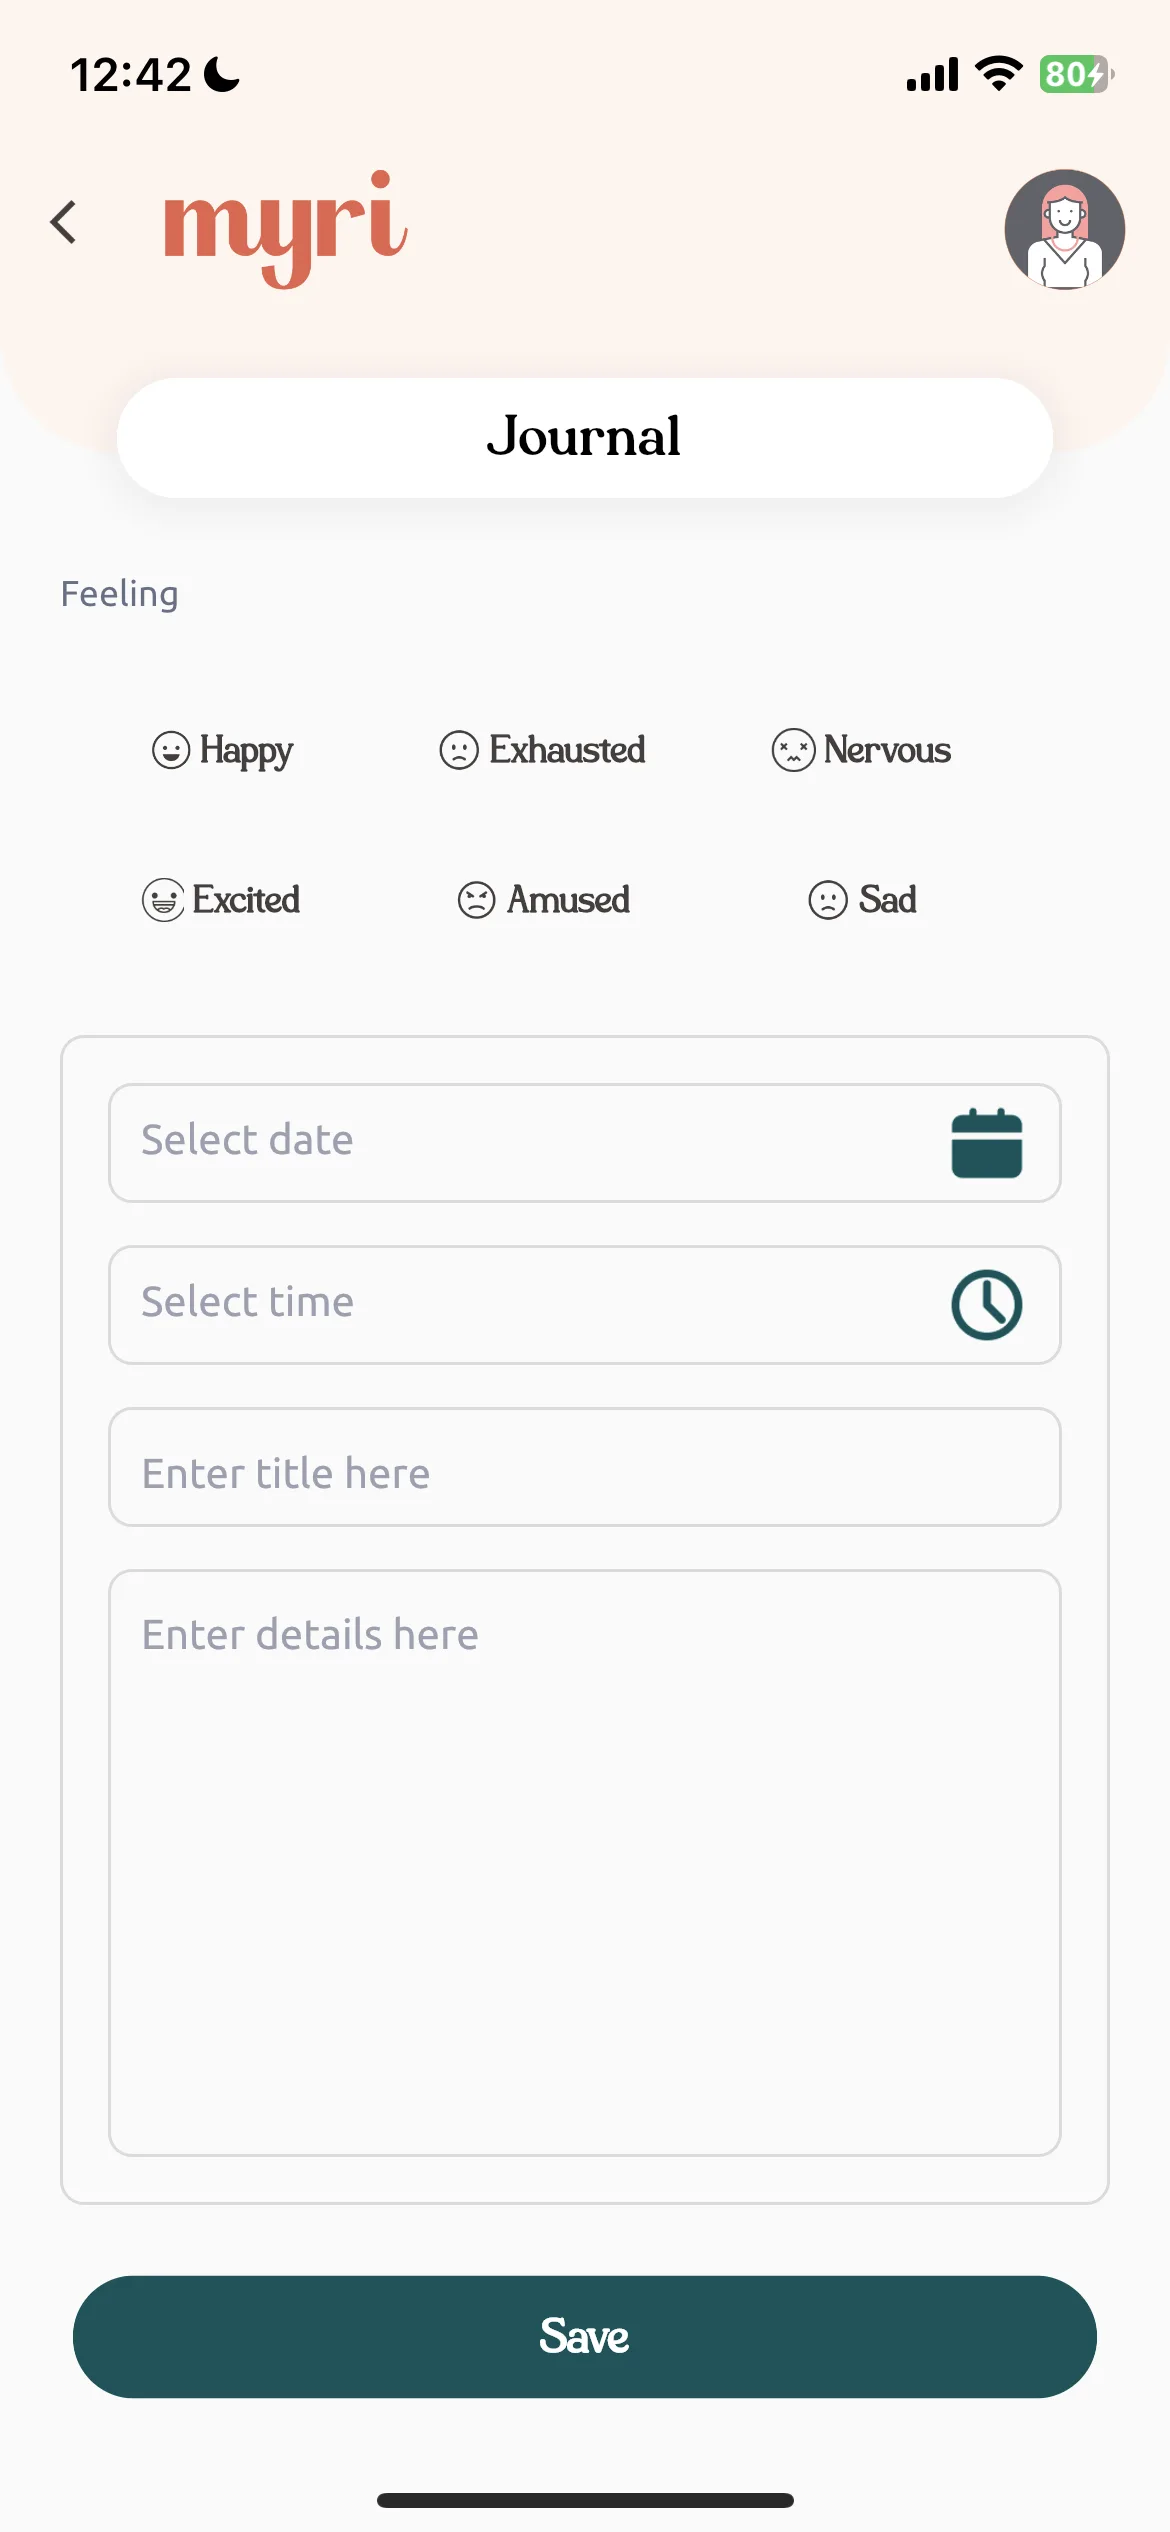Focus the Enter details here text area

click(x=584, y=1862)
